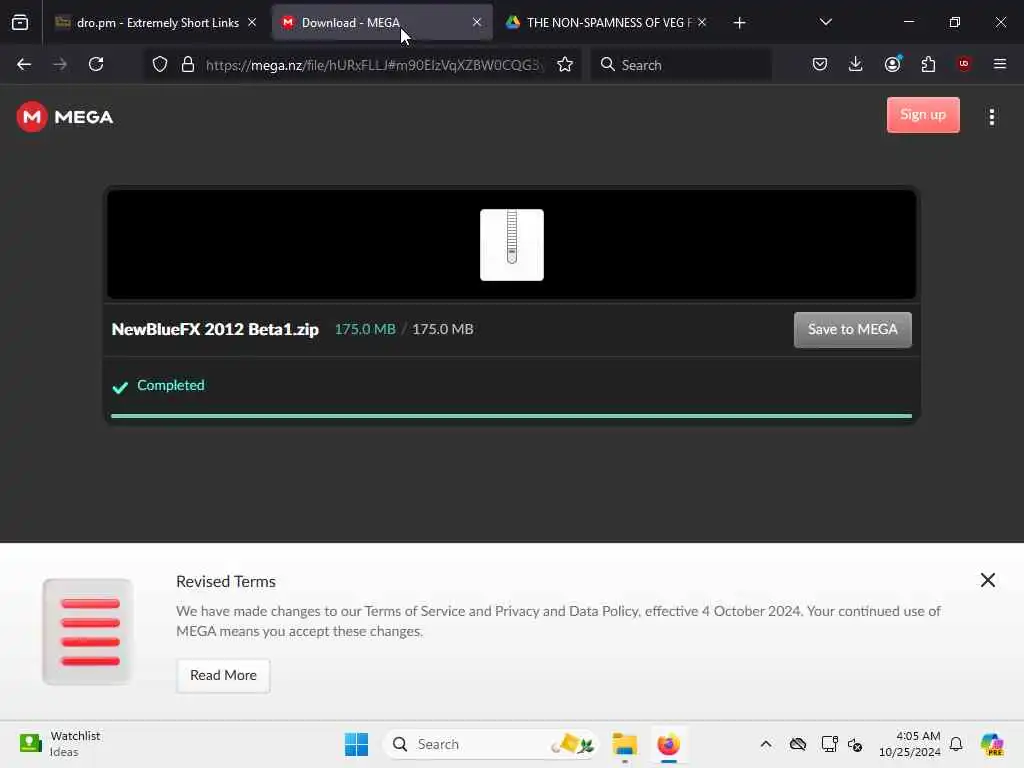Viewport: 1024px width, 768px height.
Task: Open the uBlock Origin extension
Action: [964, 64]
